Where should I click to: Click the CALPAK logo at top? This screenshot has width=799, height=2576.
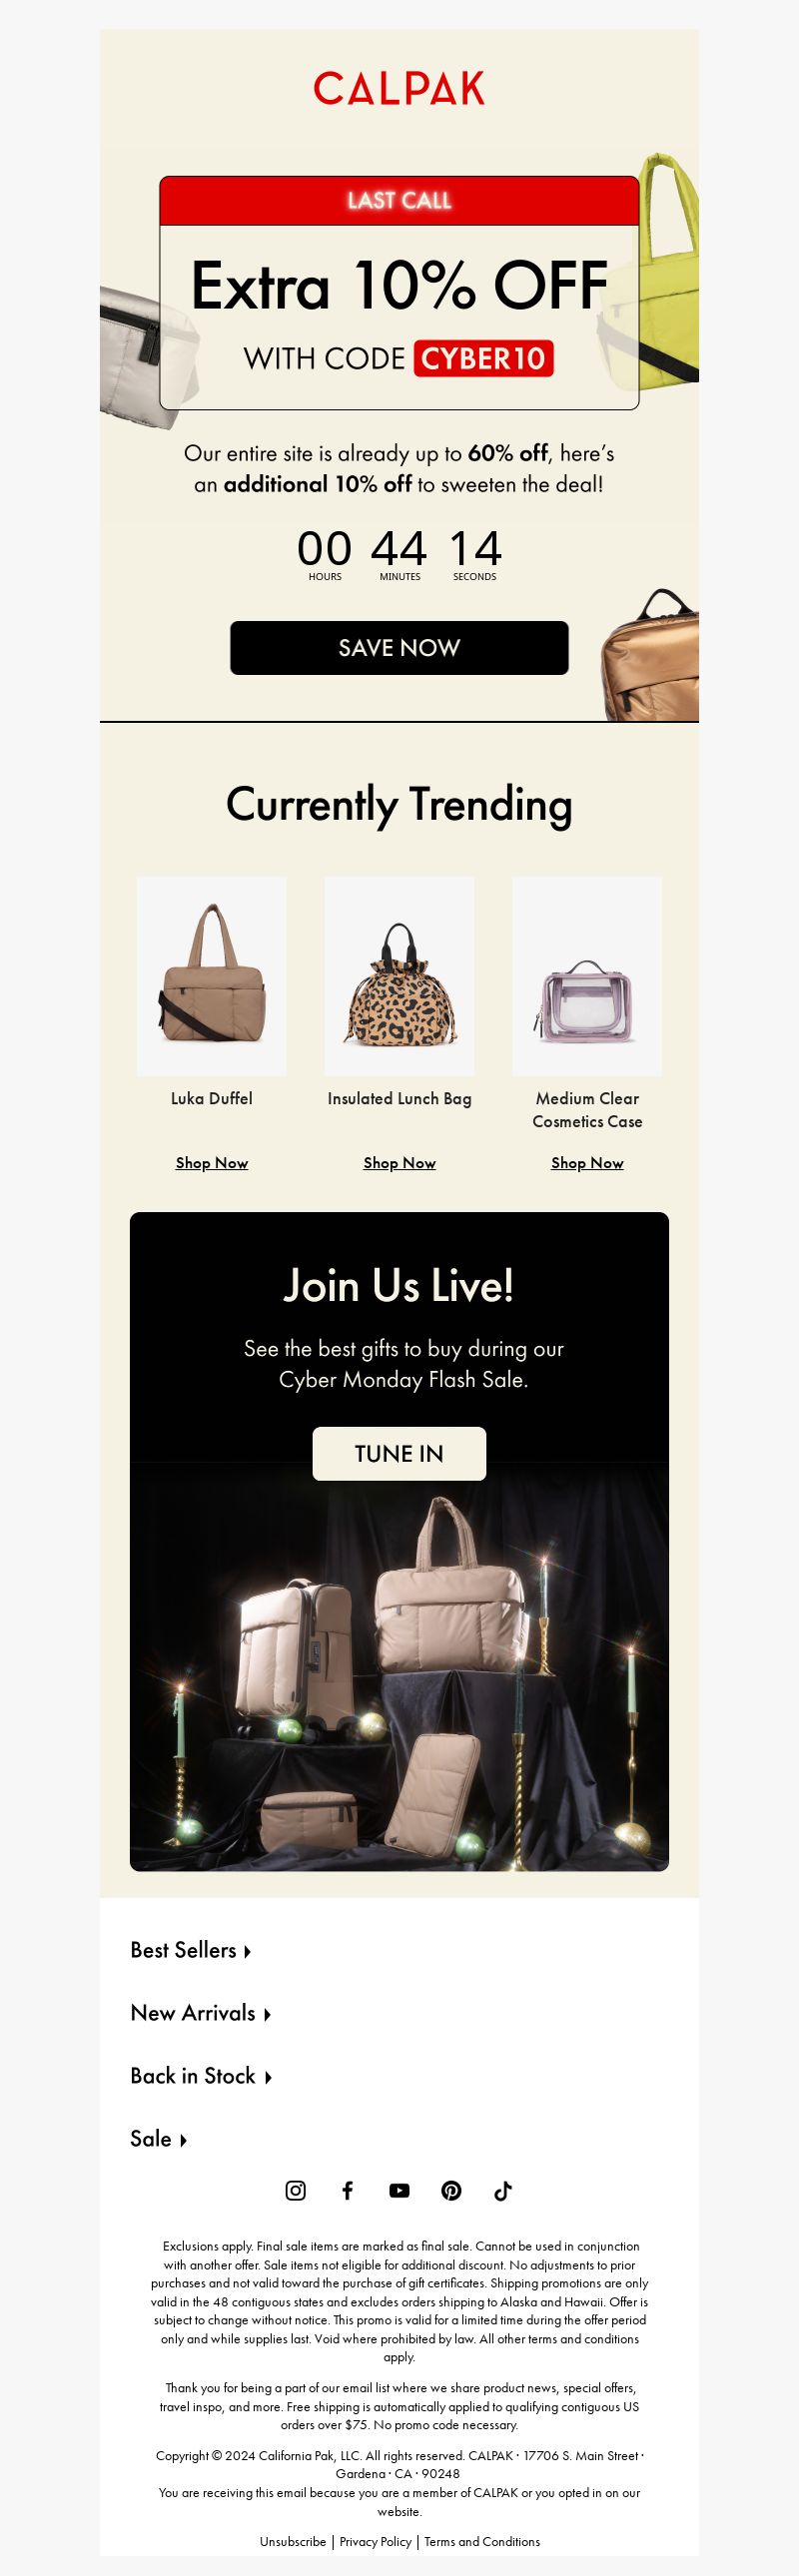[399, 88]
